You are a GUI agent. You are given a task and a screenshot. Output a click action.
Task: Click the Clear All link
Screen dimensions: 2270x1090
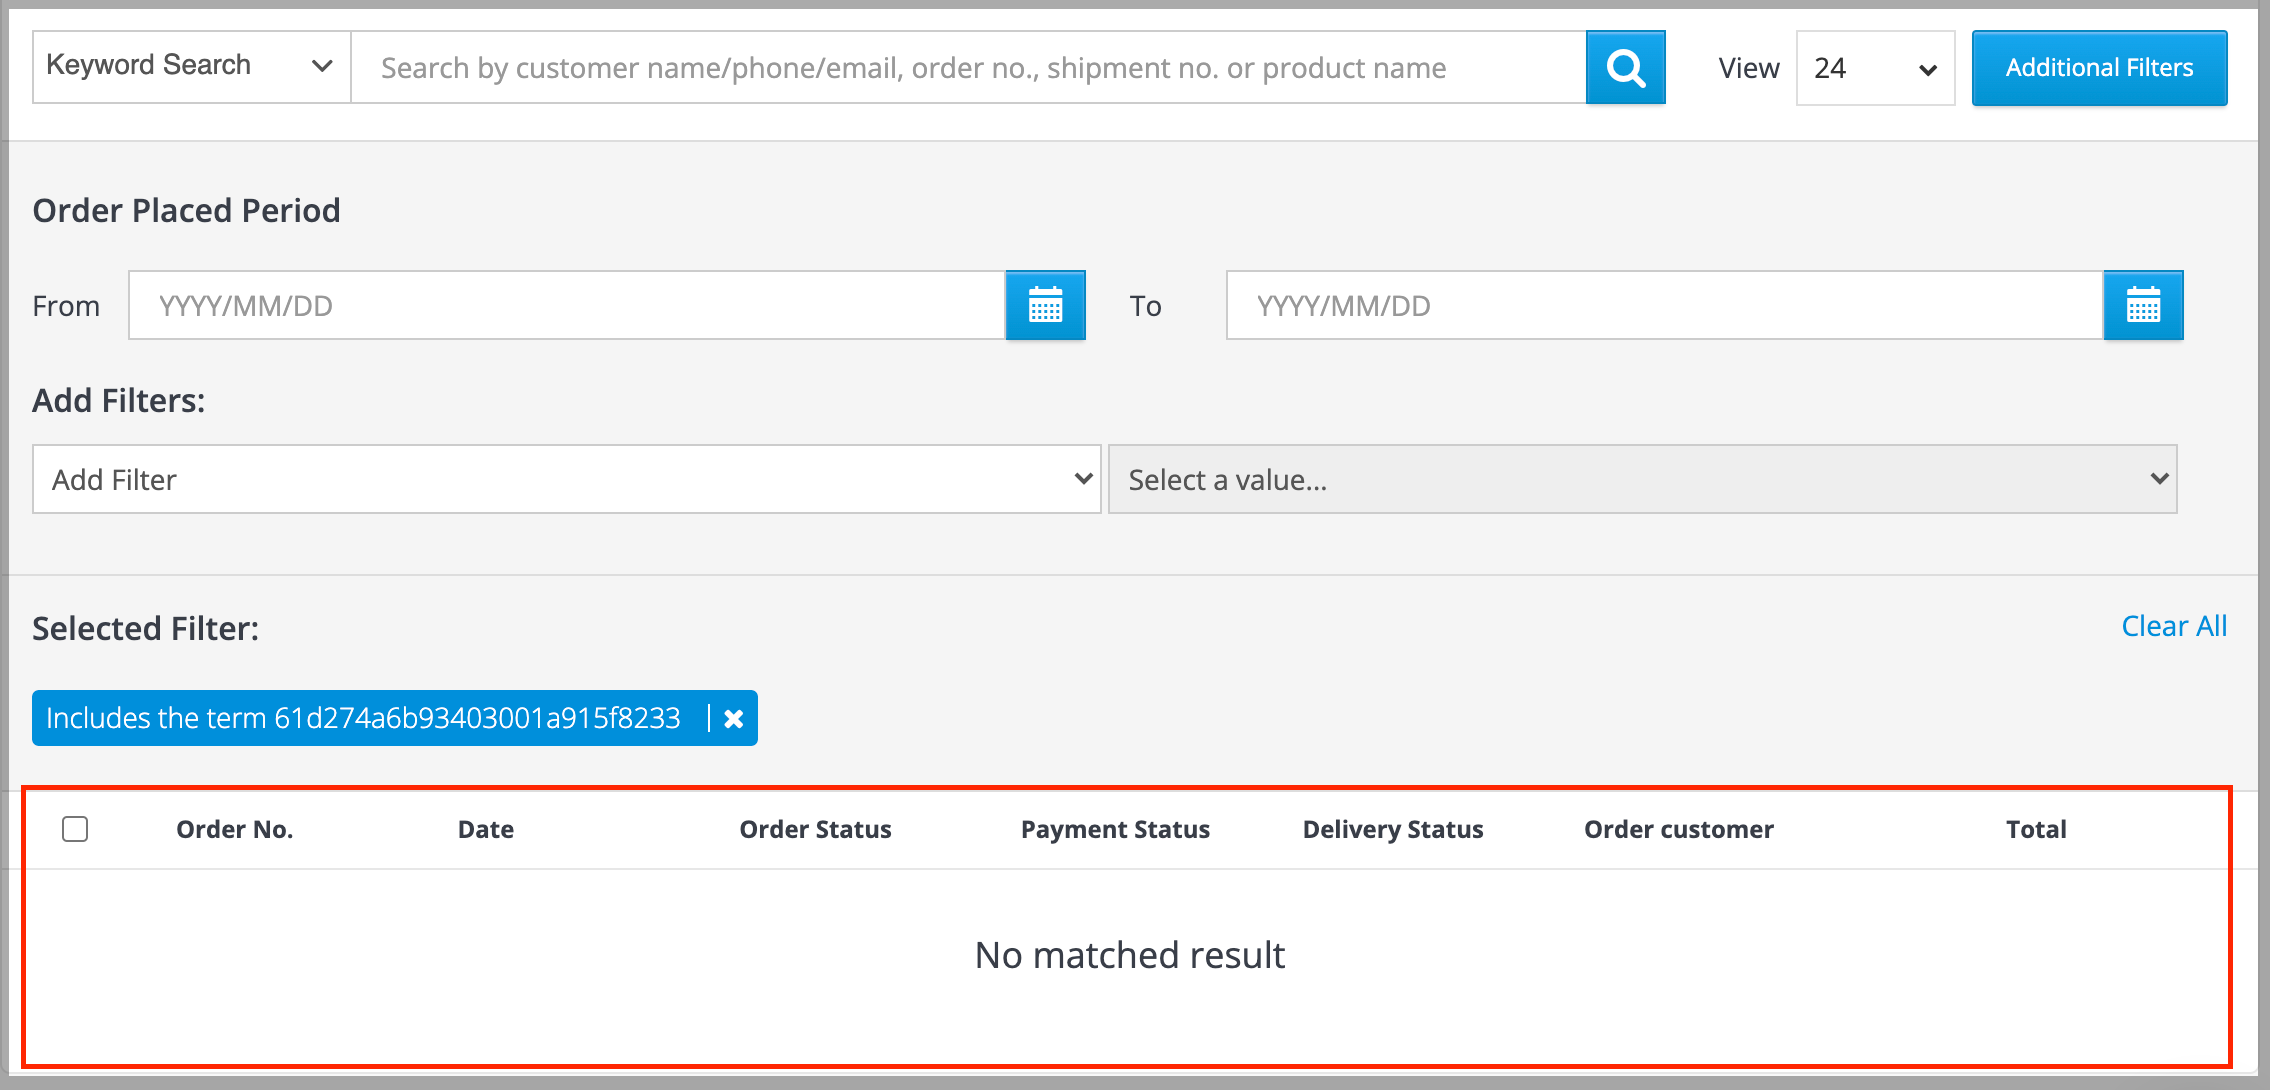point(2174,626)
